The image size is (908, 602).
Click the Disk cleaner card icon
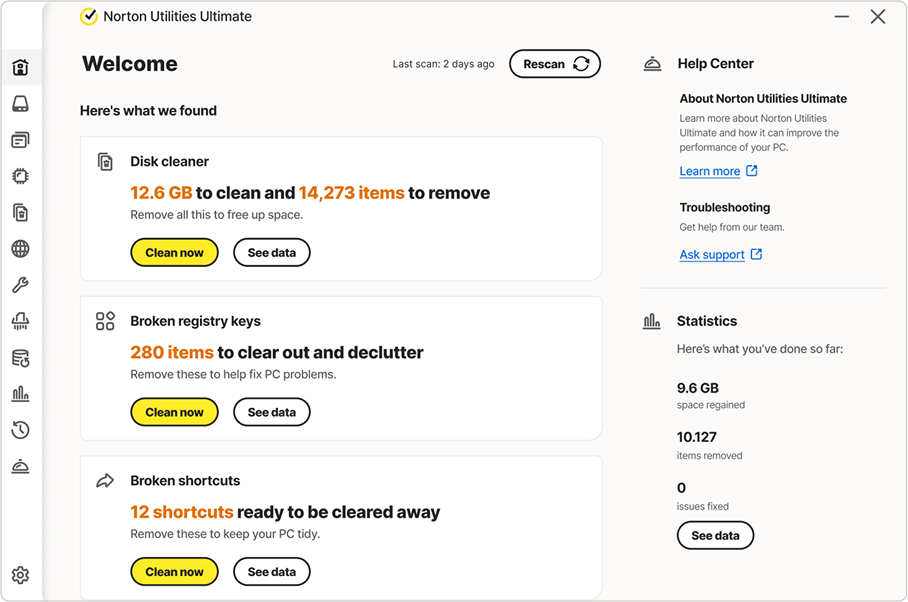click(105, 161)
